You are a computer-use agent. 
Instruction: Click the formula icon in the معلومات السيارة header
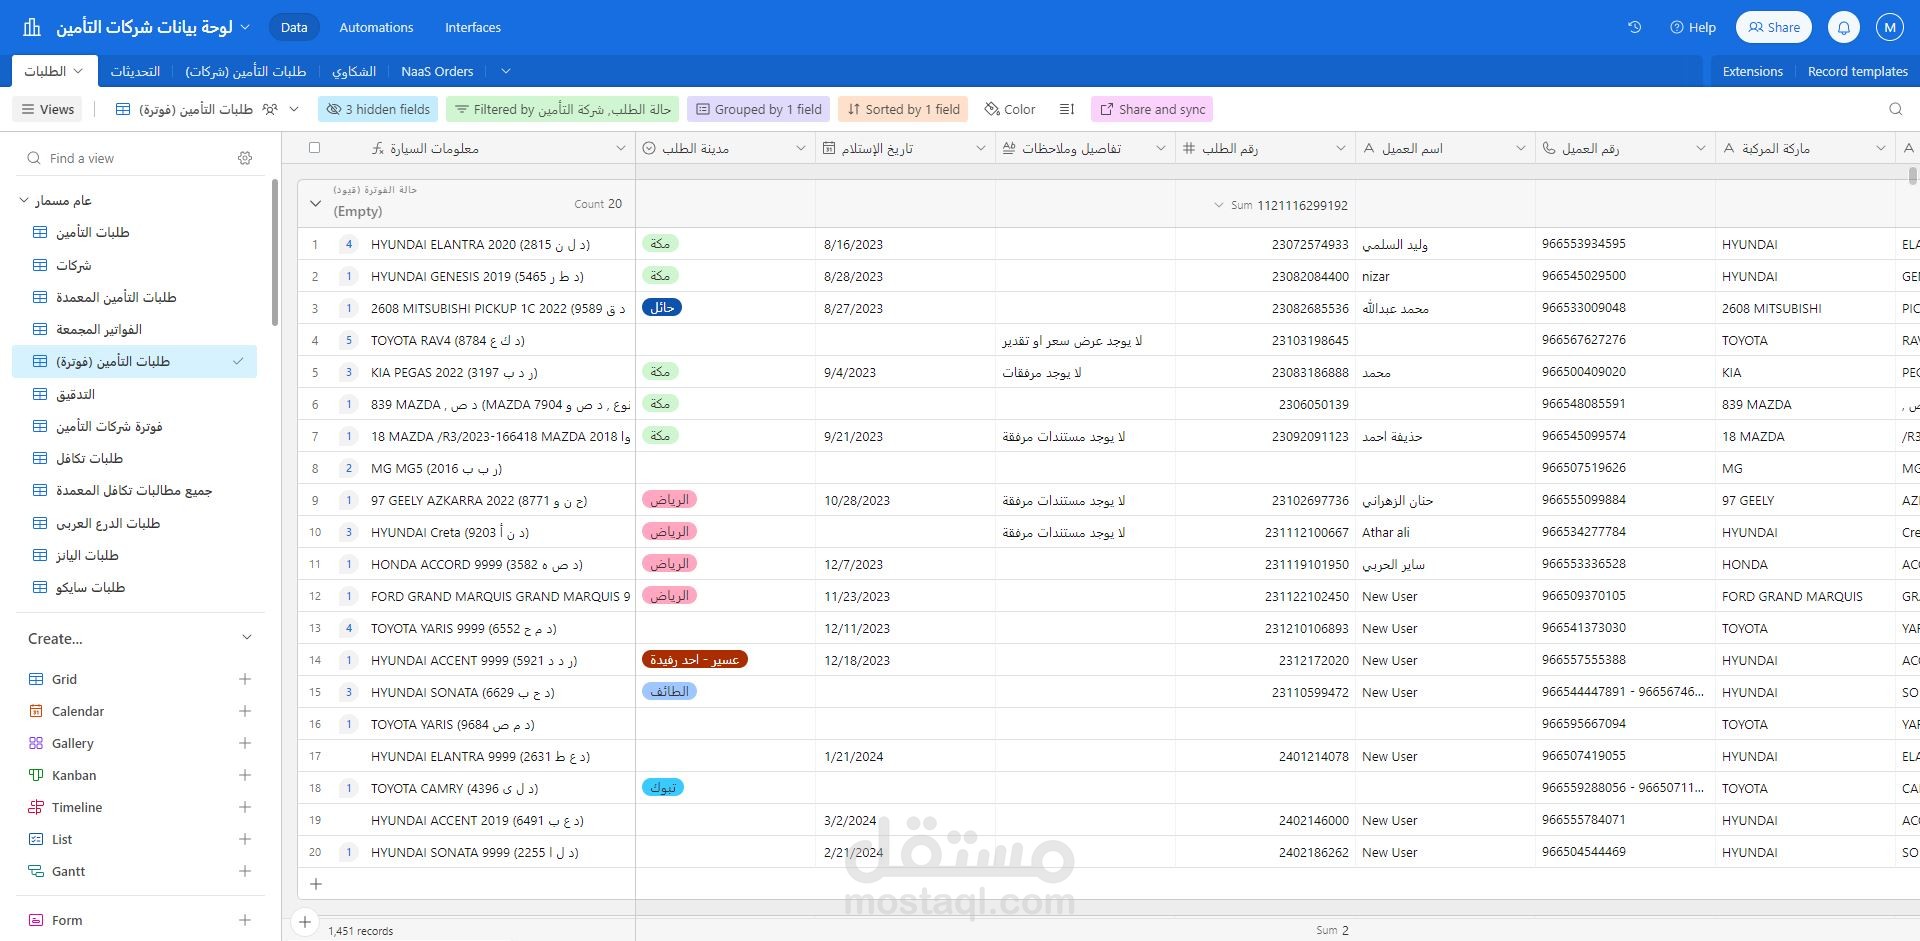[377, 148]
